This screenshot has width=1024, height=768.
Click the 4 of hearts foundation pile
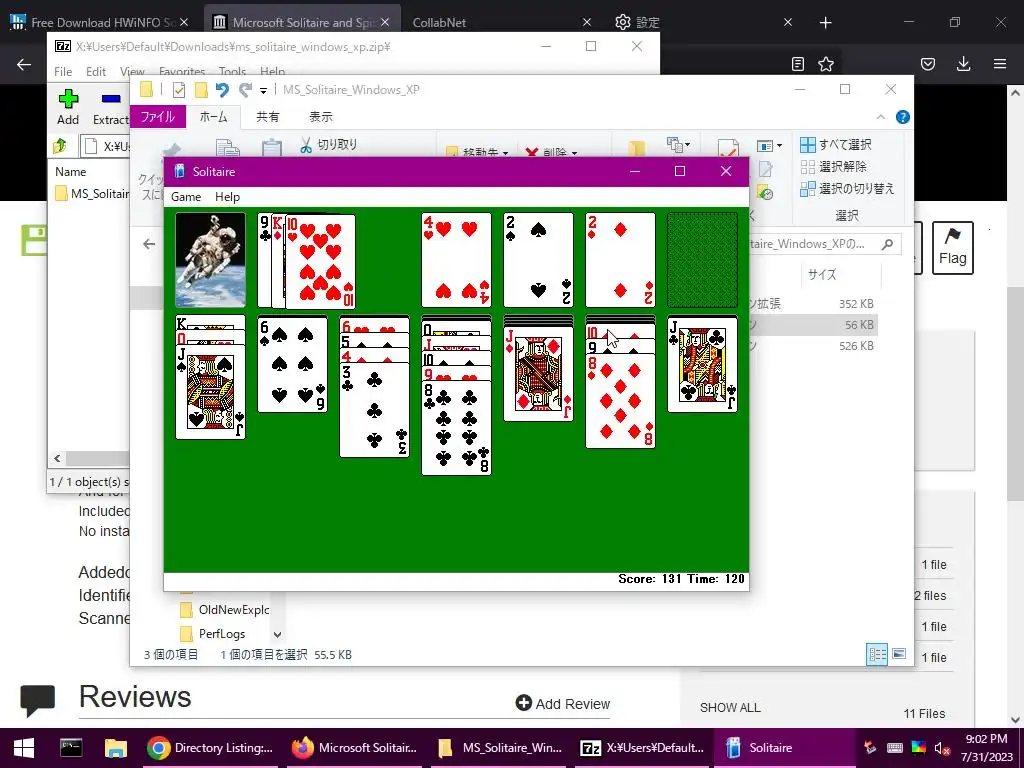coord(456,260)
